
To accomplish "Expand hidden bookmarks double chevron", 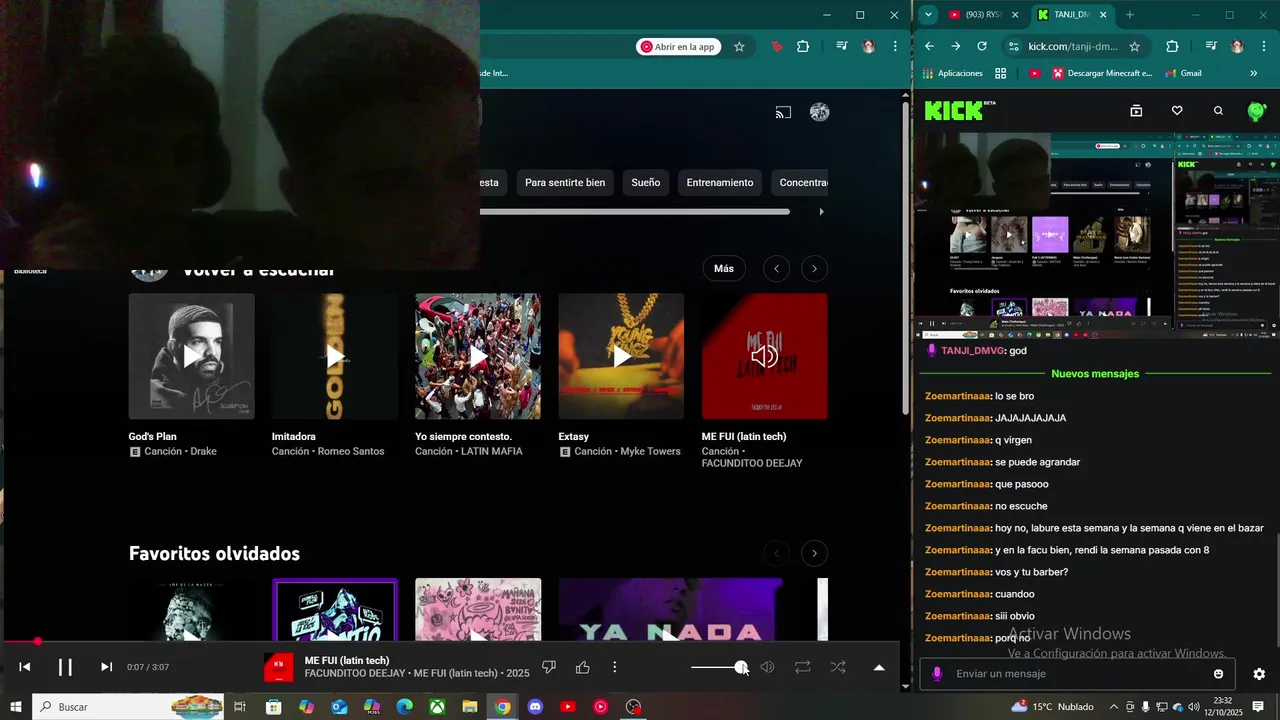I will pyautogui.click(x=1253, y=73).
